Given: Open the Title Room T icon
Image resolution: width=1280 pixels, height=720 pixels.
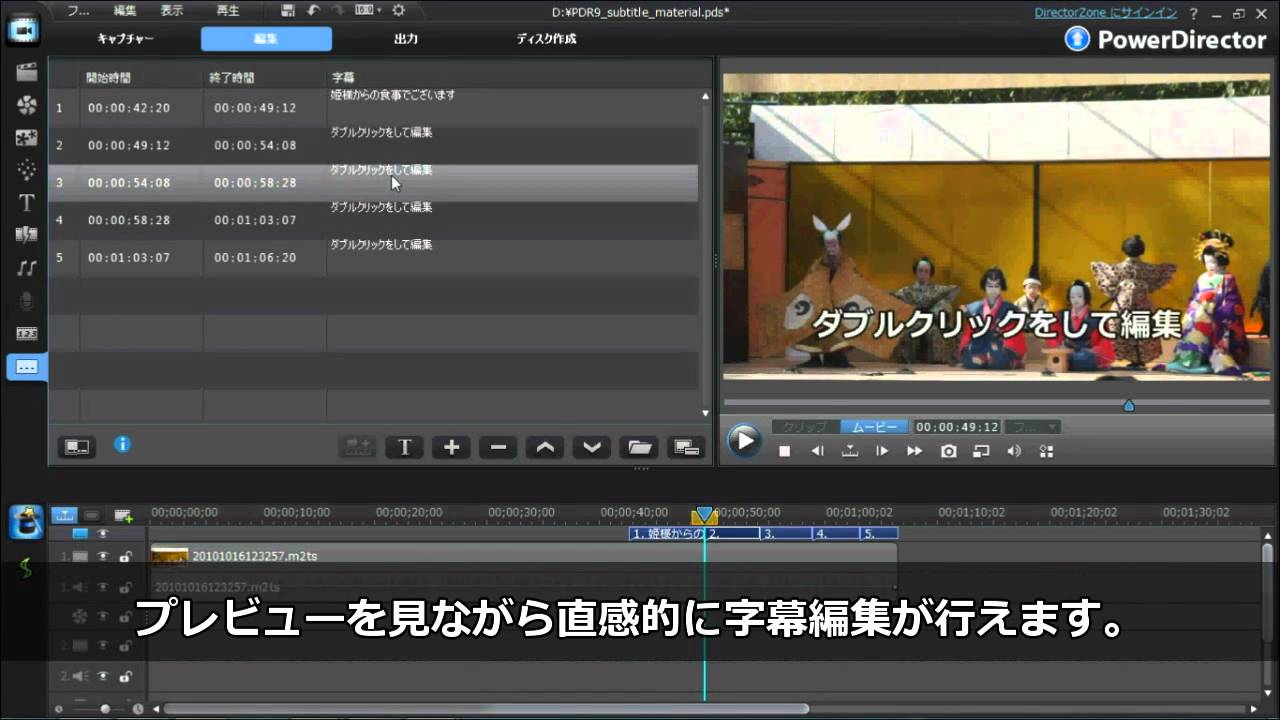Looking at the screenshot, I should pyautogui.click(x=27, y=203).
